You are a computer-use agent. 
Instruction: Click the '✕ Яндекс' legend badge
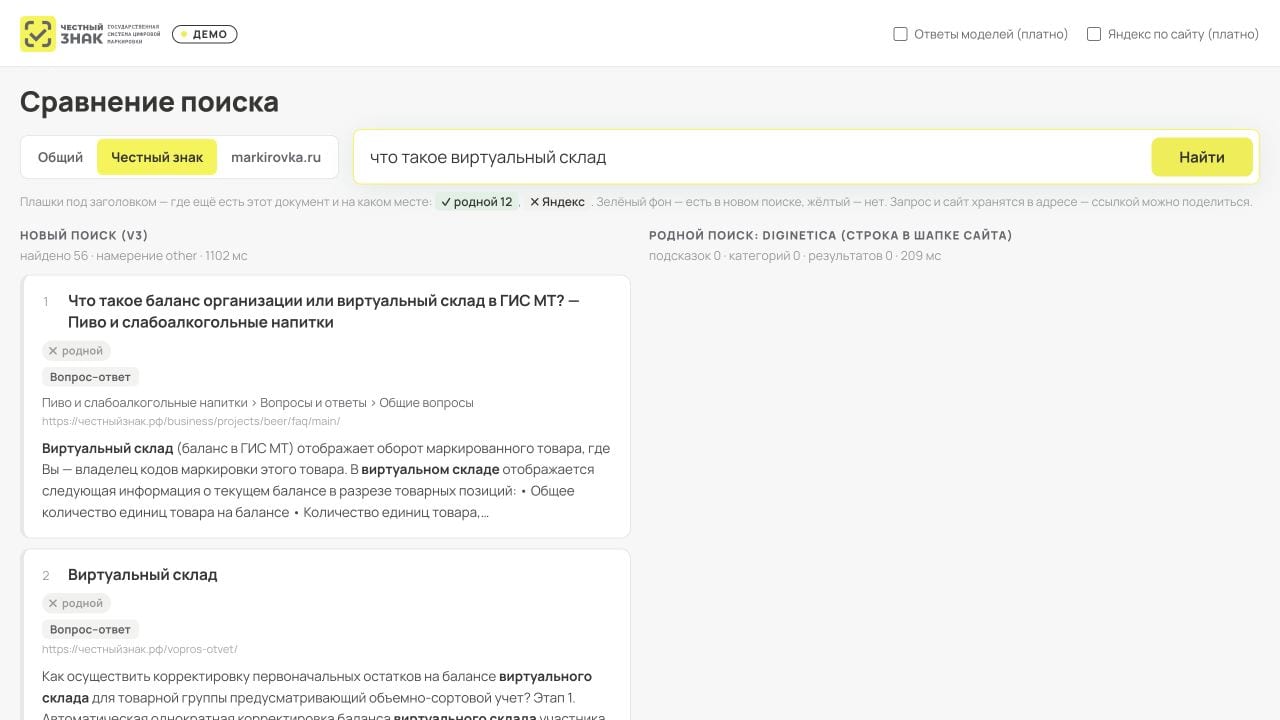(557, 202)
